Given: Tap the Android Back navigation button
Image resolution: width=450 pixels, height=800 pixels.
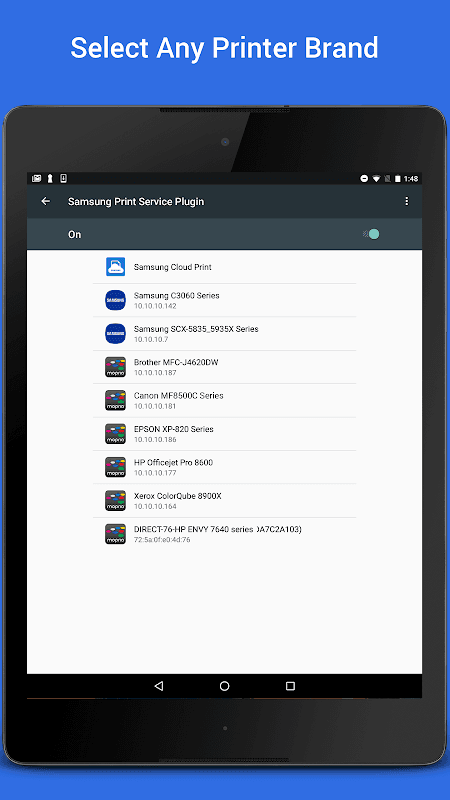Looking at the screenshot, I should coord(159,686).
